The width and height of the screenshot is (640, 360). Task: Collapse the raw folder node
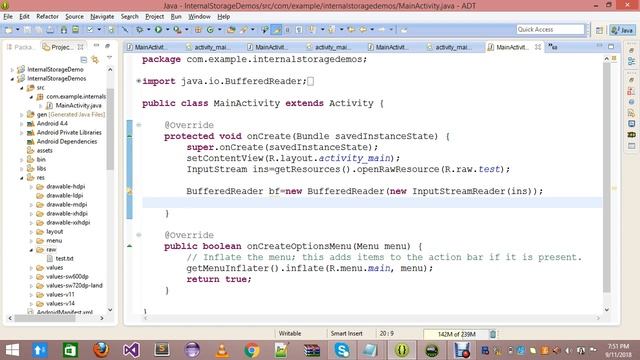[31, 249]
